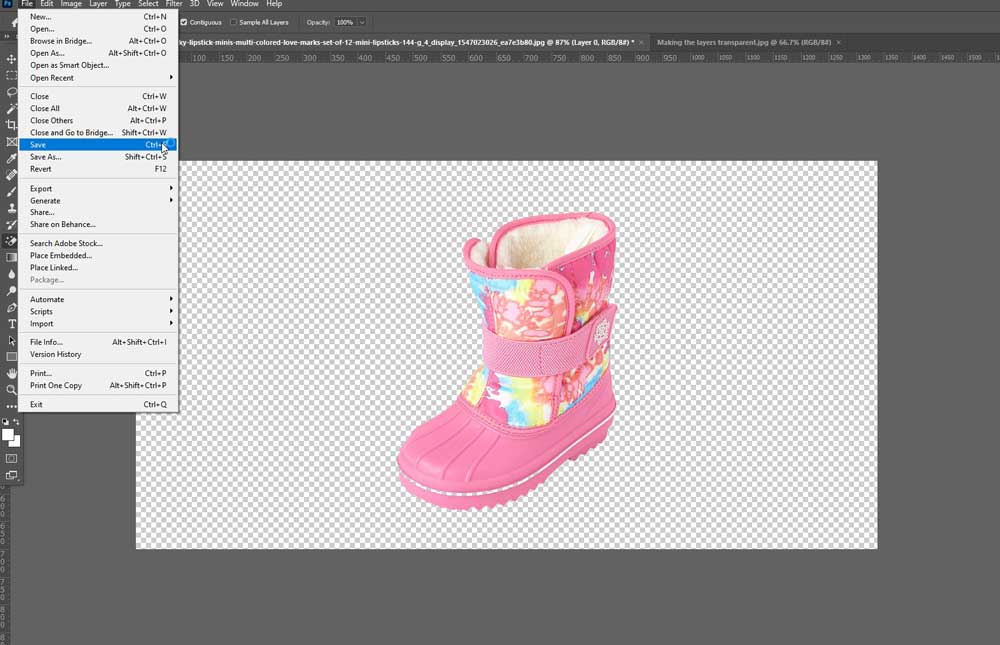The image size is (1000, 645).
Task: Open the Edit menu
Action: pos(46,3)
